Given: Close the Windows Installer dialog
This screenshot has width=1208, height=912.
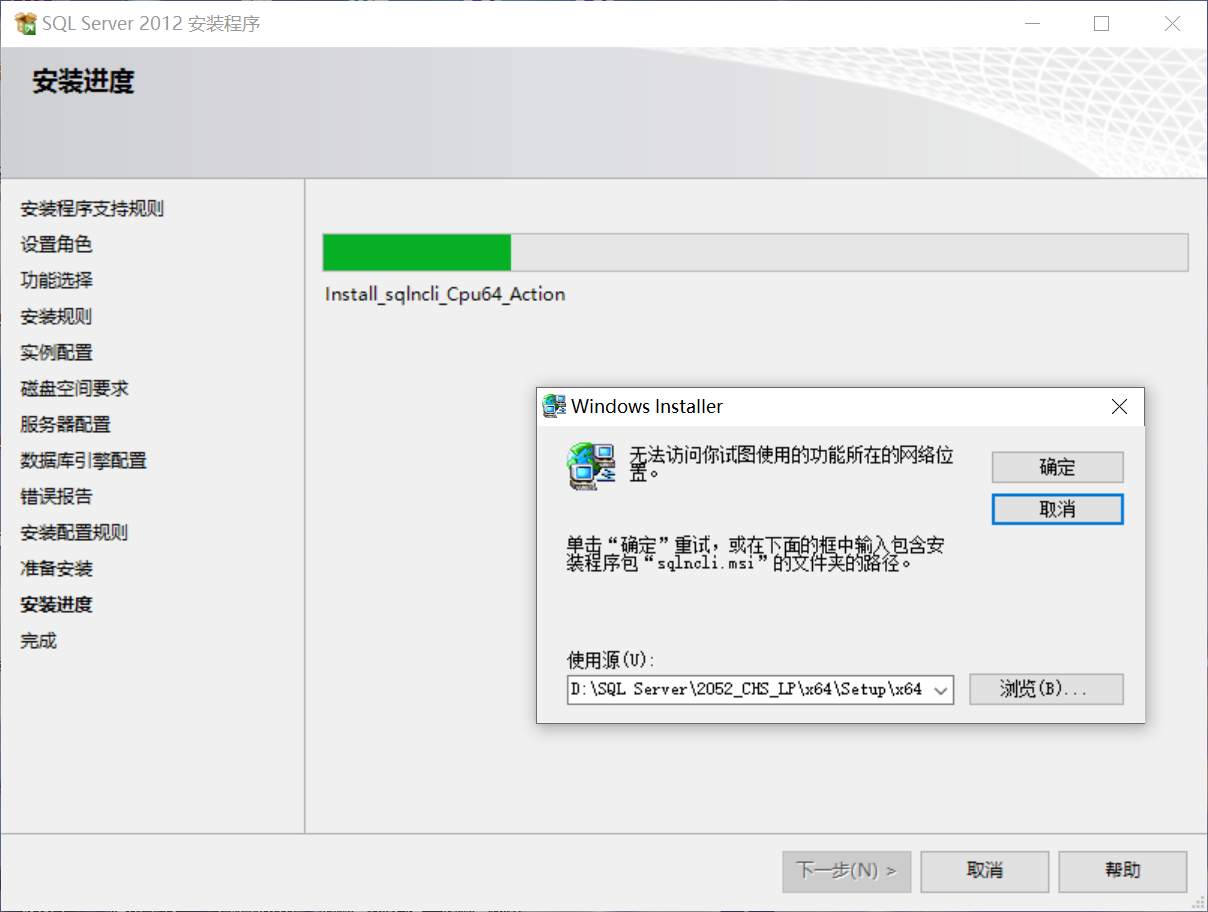Looking at the screenshot, I should [1119, 407].
